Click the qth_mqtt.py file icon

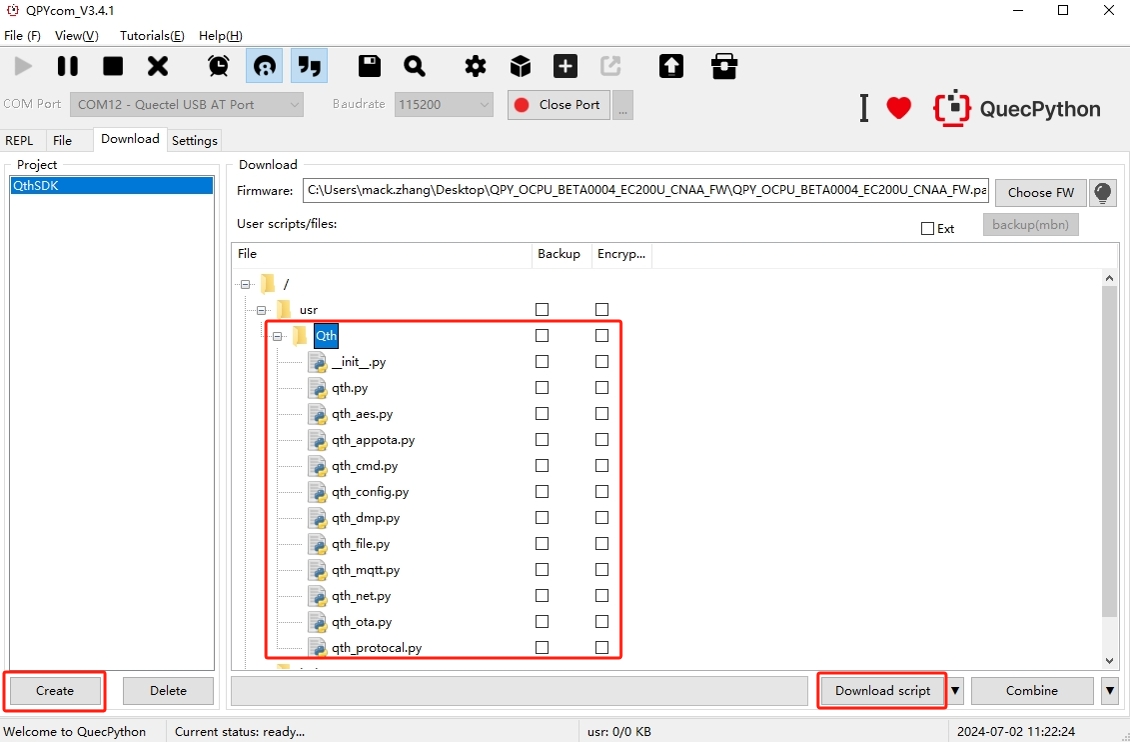pos(317,570)
